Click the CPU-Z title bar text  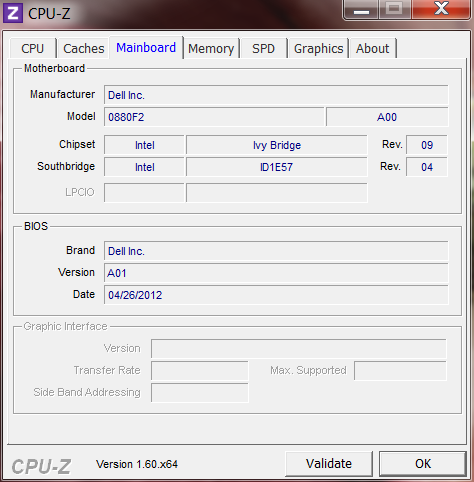49,14
